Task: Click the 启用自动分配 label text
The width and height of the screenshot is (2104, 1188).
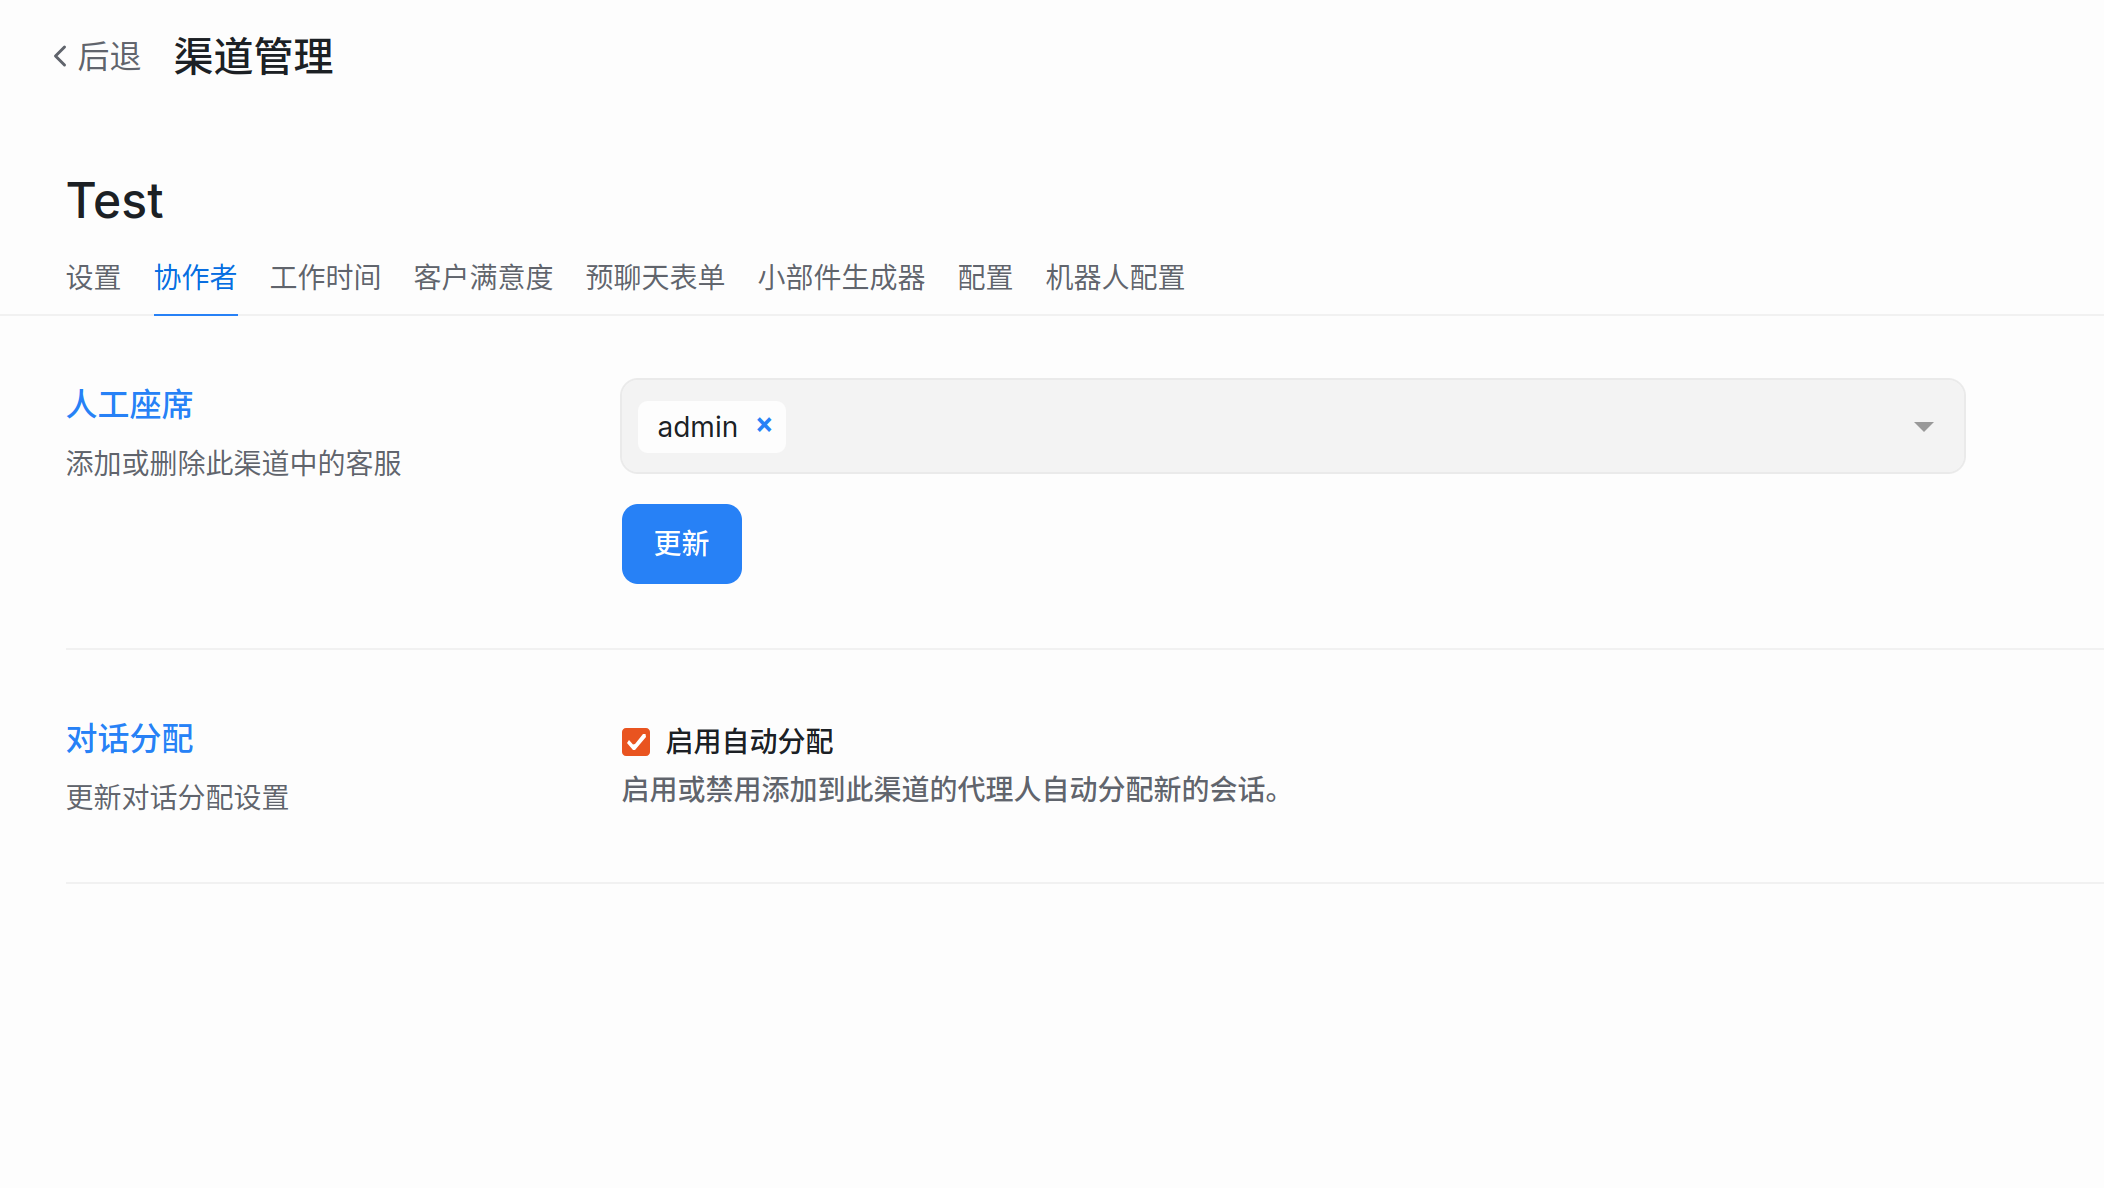Action: [749, 742]
